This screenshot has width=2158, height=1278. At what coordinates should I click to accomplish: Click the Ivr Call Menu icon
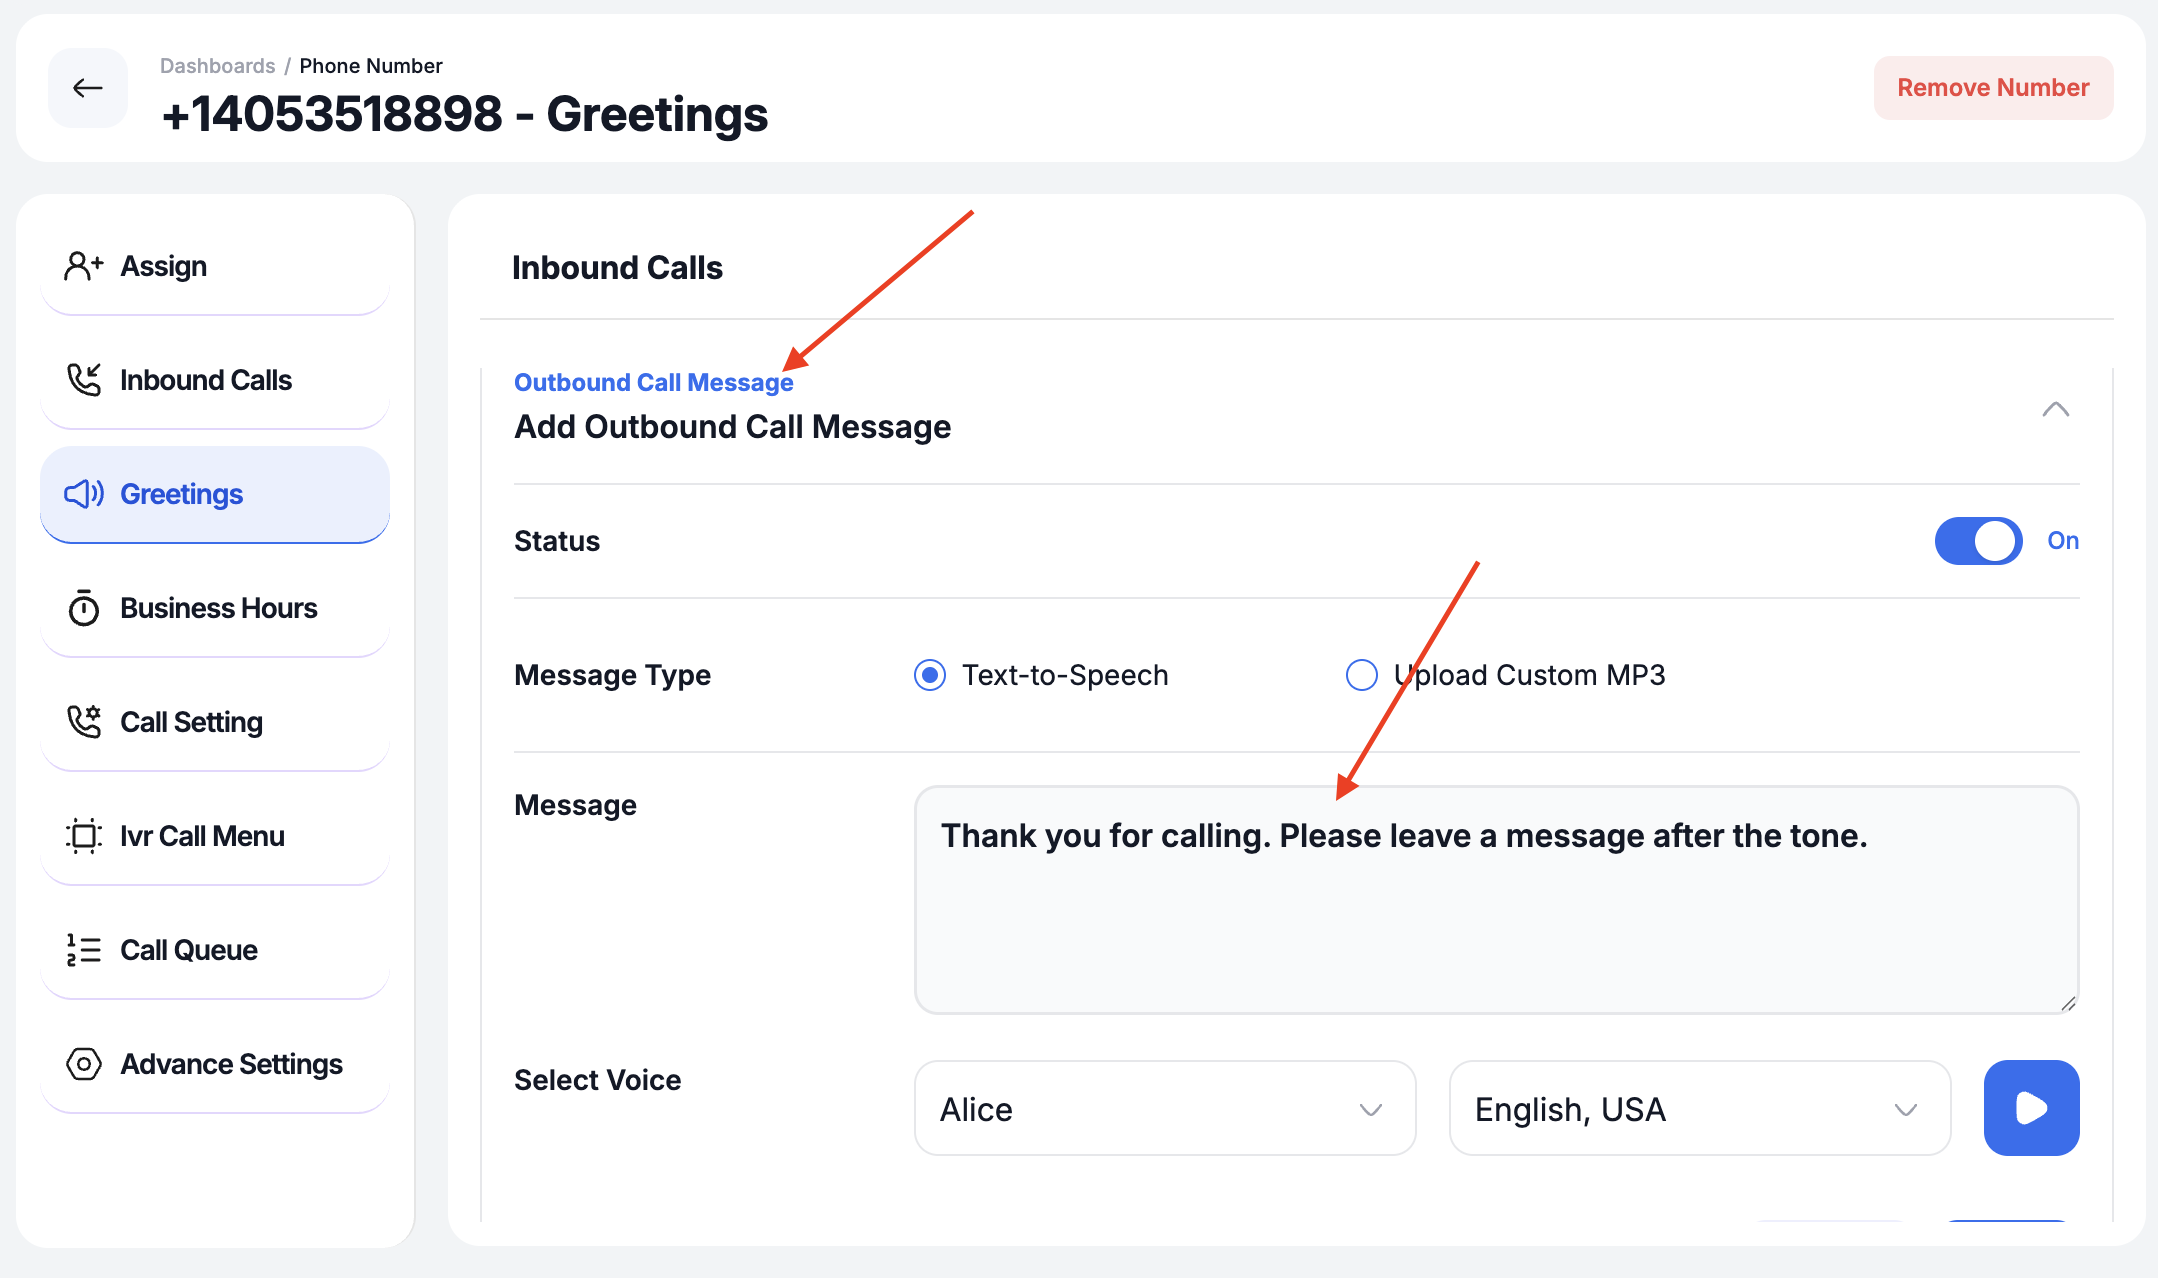[84, 836]
